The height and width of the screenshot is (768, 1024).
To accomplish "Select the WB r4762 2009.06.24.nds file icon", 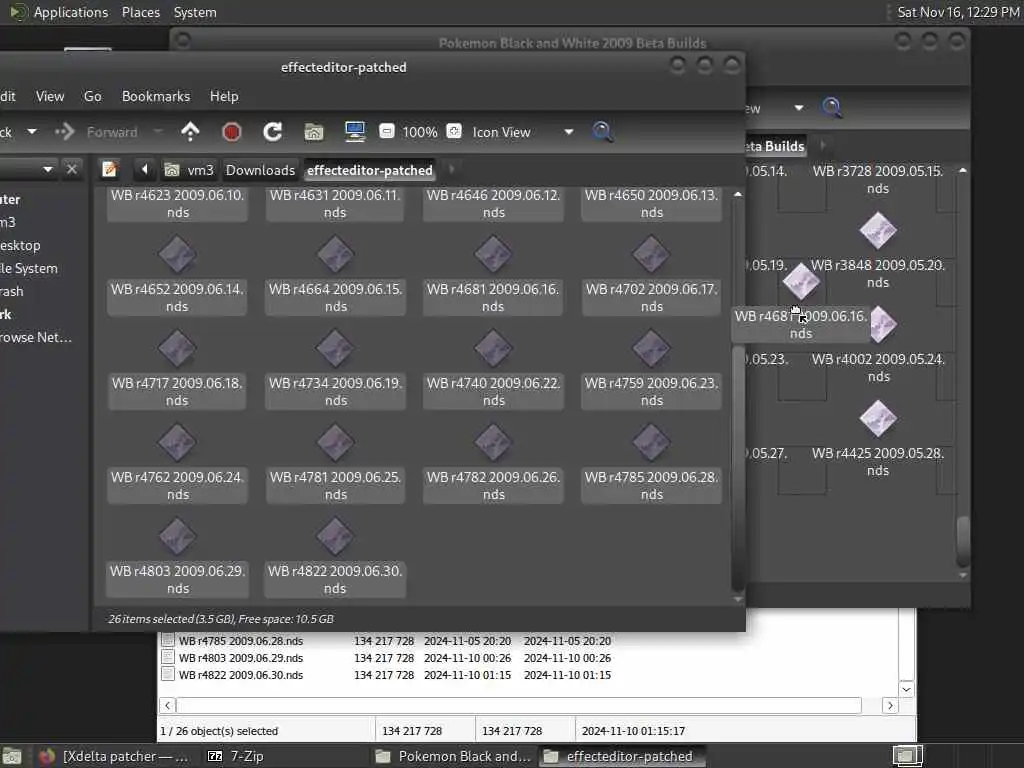I will (x=177, y=443).
